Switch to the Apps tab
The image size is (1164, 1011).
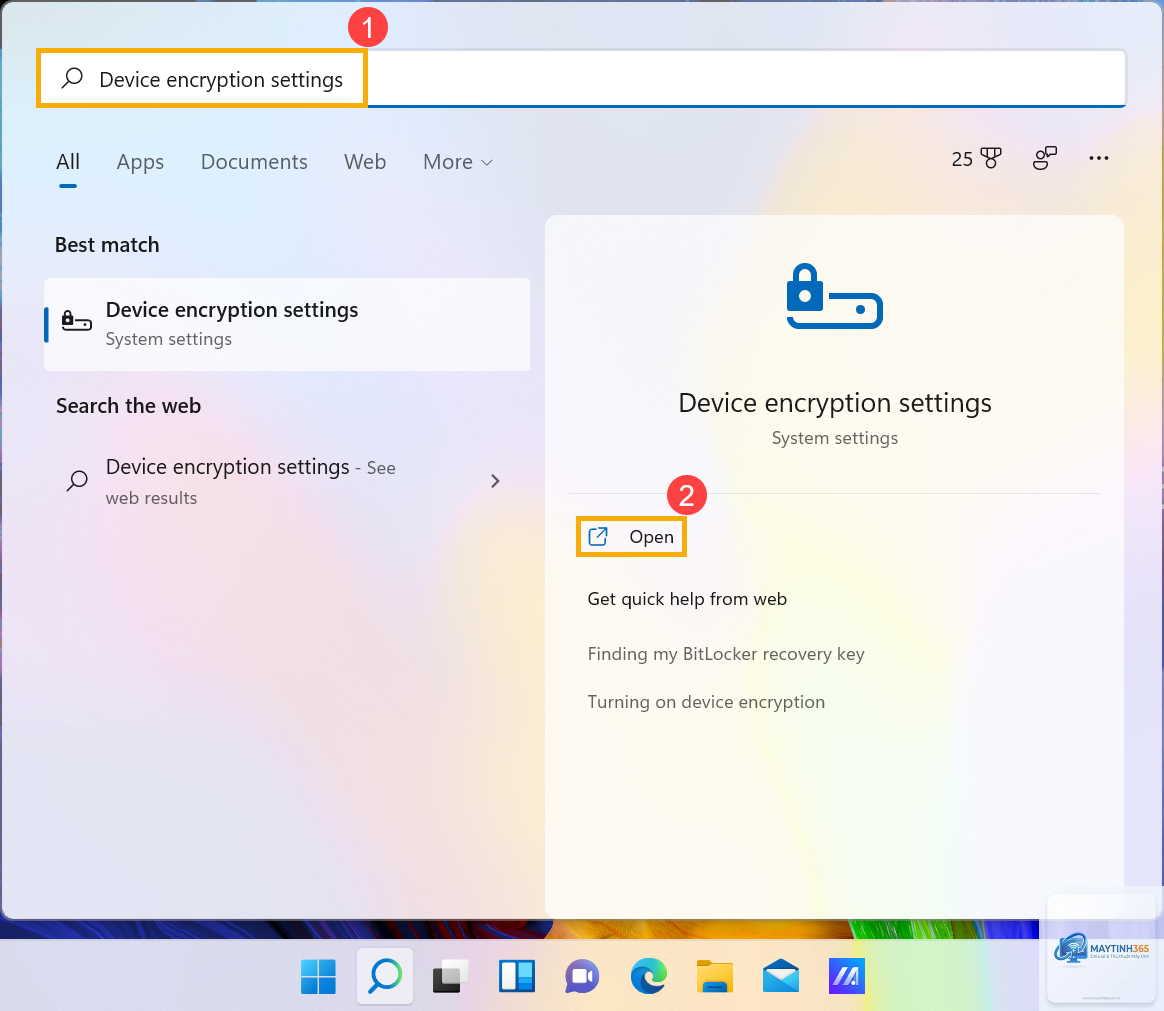pyautogui.click(x=140, y=162)
